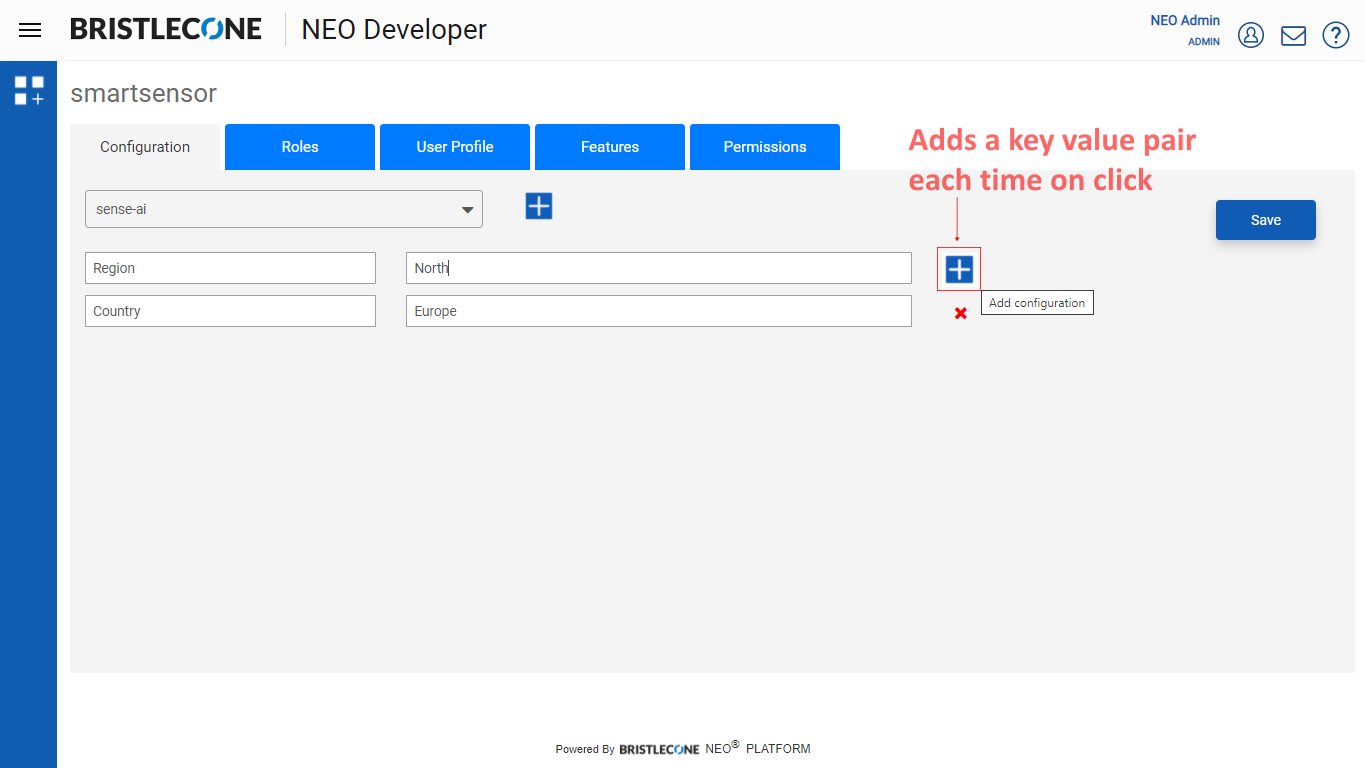Add a key value pair with plus icon
Screen dimensions: 1366x768
(959, 269)
